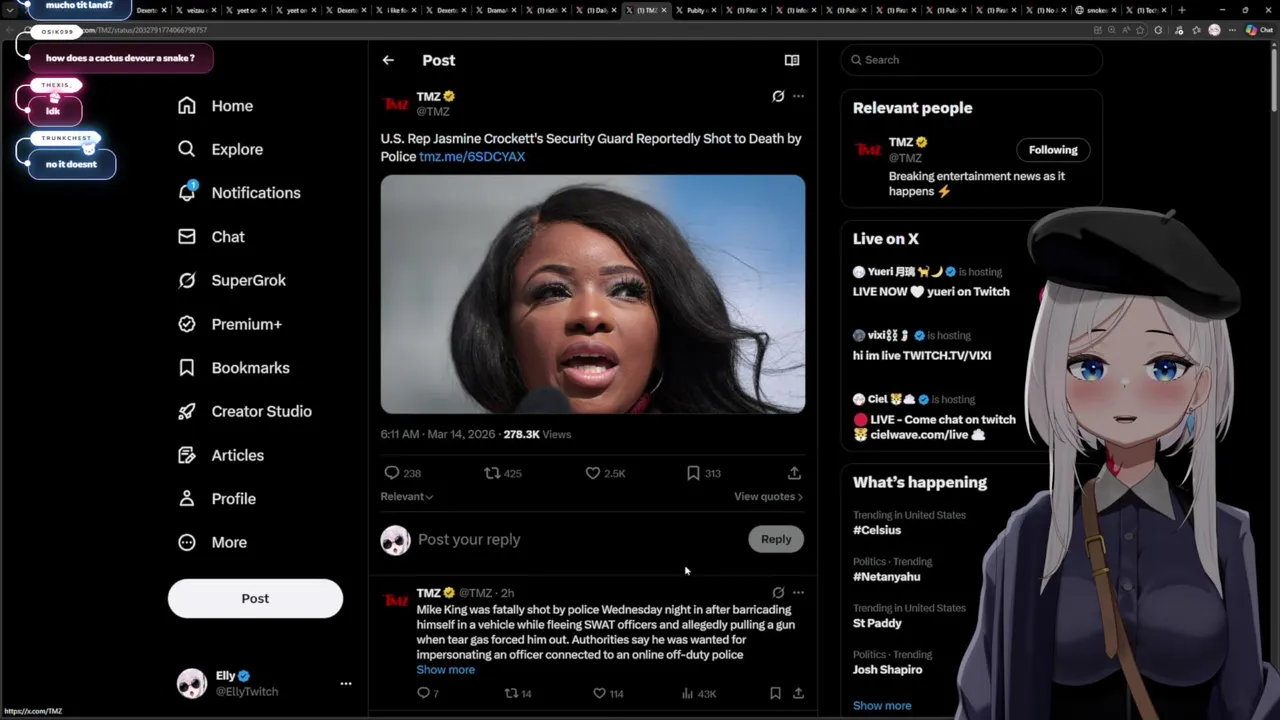Open Notifications bell

(238, 193)
